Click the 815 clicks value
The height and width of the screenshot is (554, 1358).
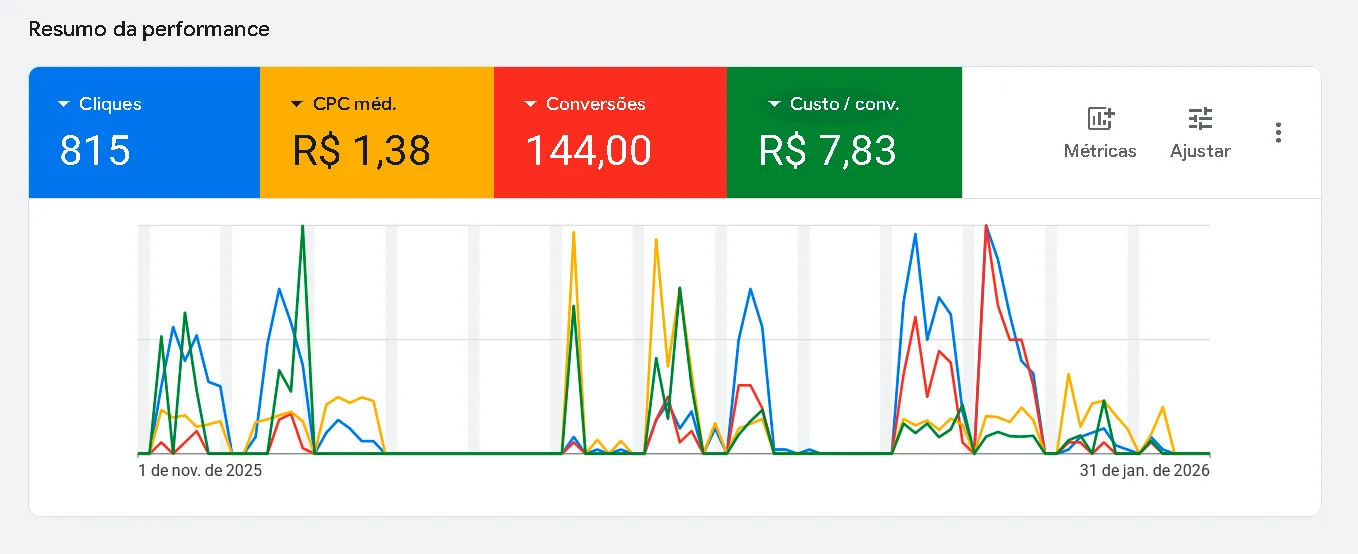[x=95, y=150]
